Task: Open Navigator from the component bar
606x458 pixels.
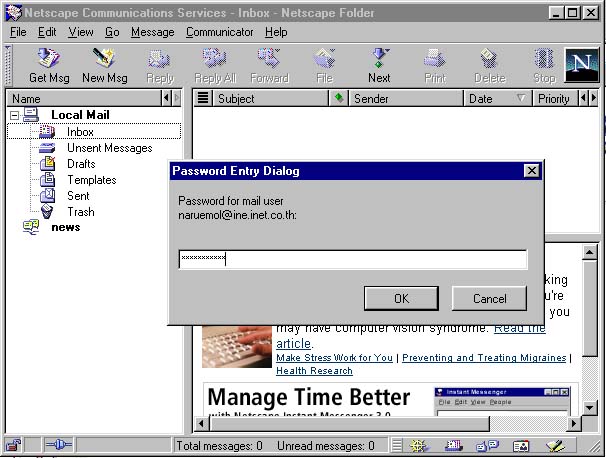Action: point(420,446)
